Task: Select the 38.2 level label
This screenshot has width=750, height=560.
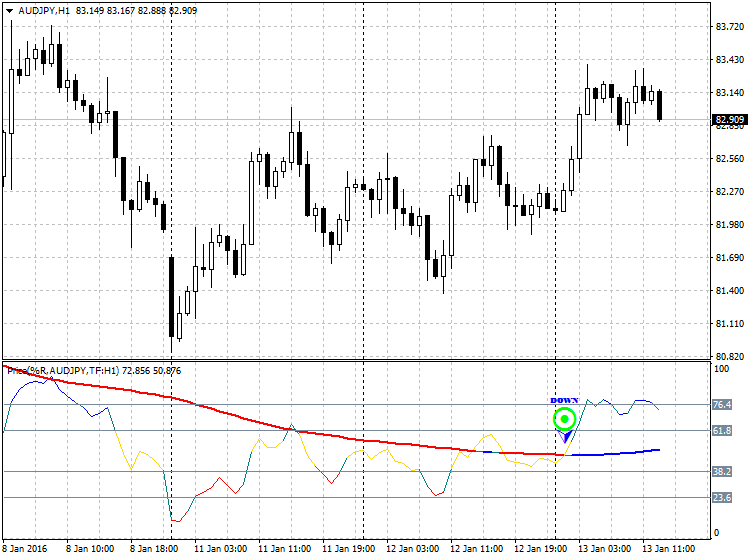Action: tap(722, 471)
